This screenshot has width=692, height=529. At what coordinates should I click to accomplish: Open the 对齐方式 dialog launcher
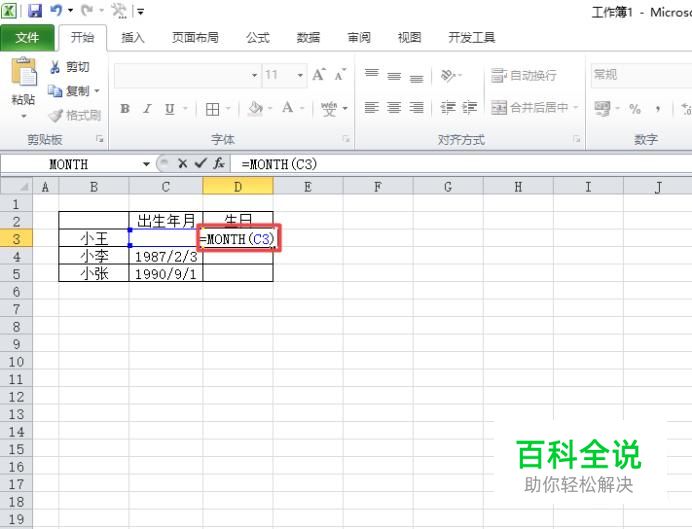point(576,139)
